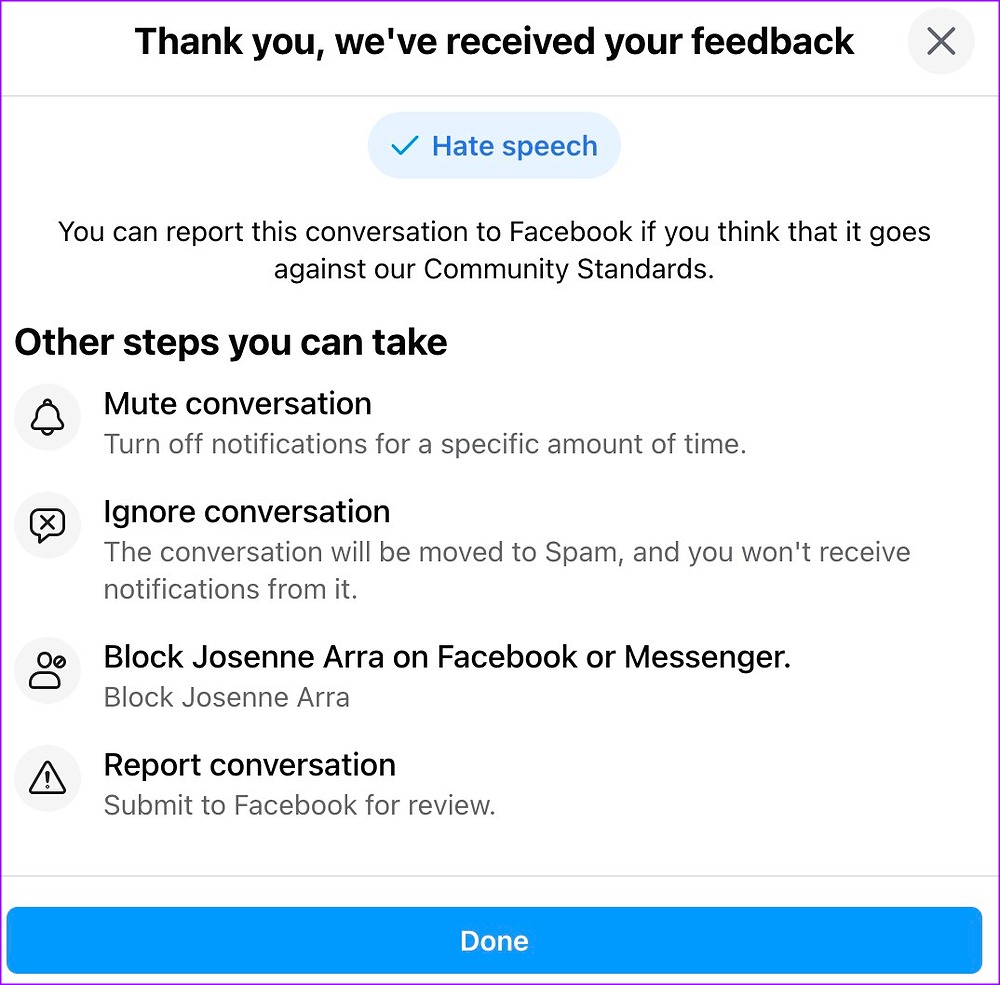This screenshot has height=985, width=1000.
Task: Click the blue Done button
Action: click(494, 940)
